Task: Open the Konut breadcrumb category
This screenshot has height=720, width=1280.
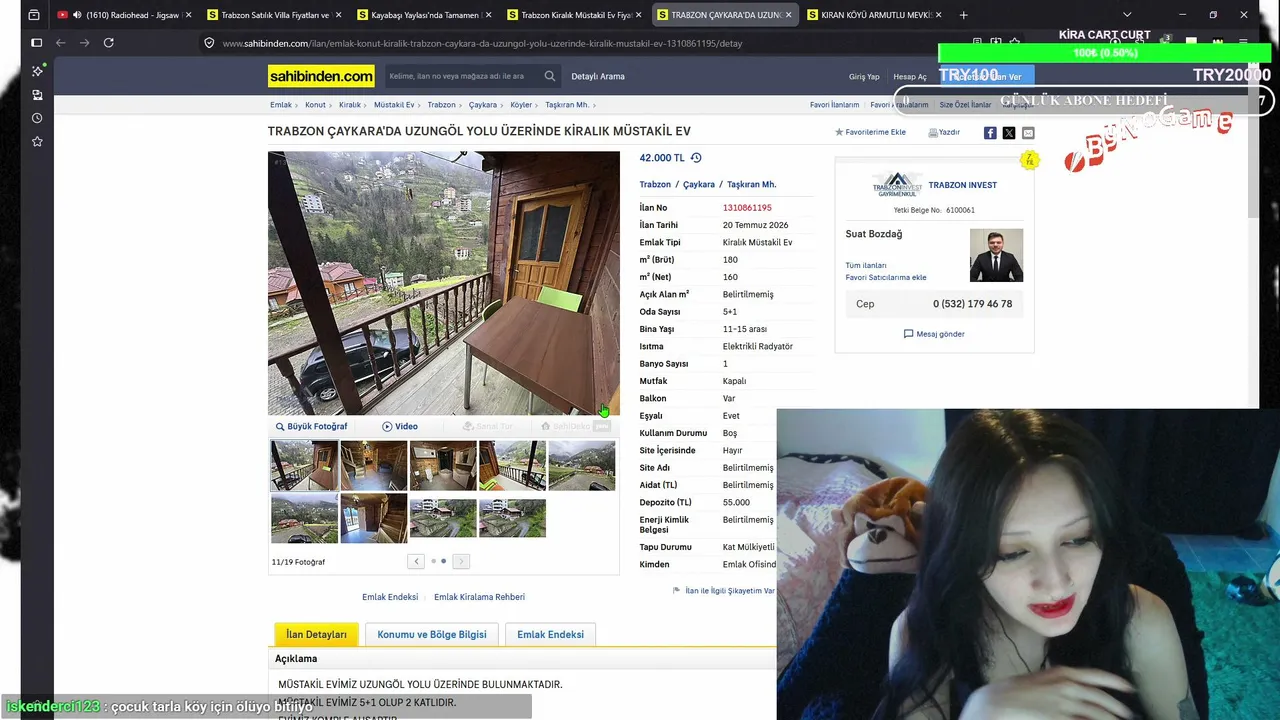Action: coord(316,105)
